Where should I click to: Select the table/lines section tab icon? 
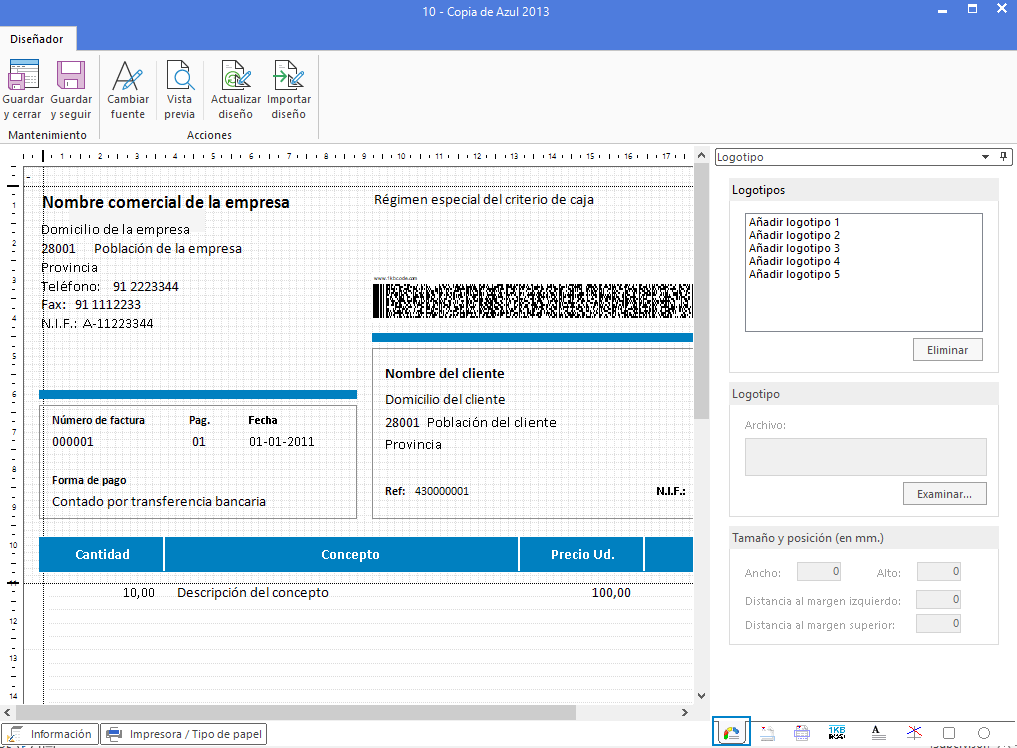click(x=802, y=733)
